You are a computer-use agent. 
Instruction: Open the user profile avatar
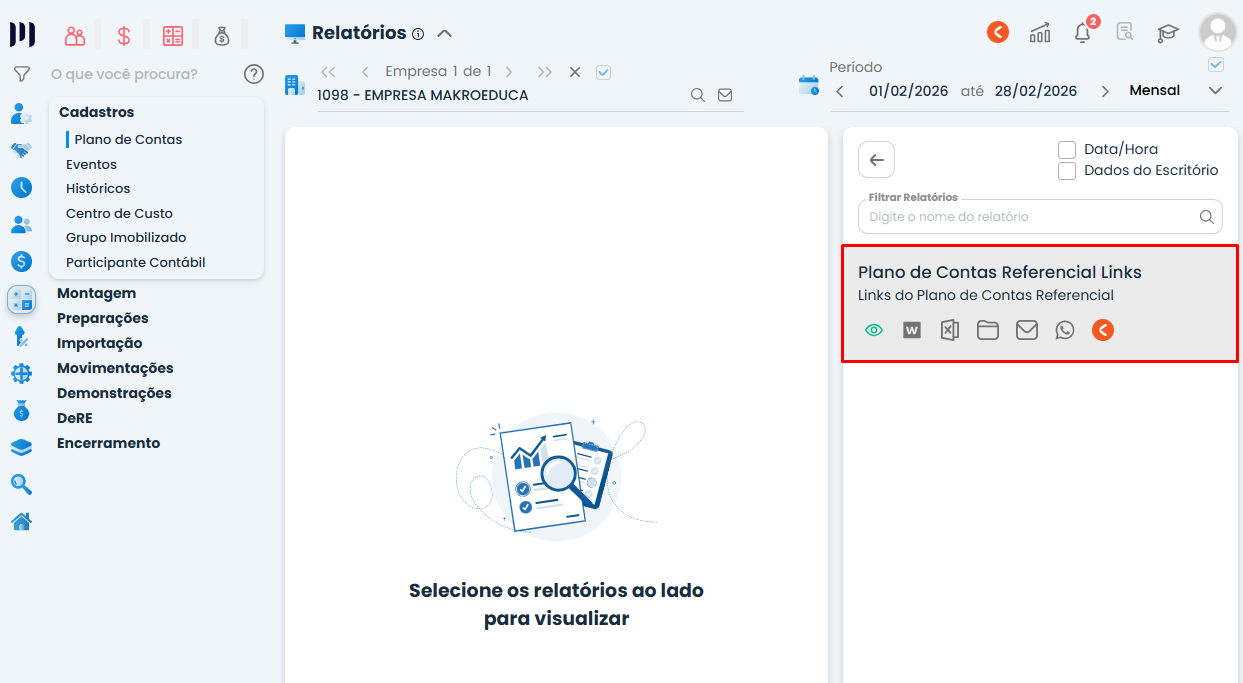pos(1217,32)
